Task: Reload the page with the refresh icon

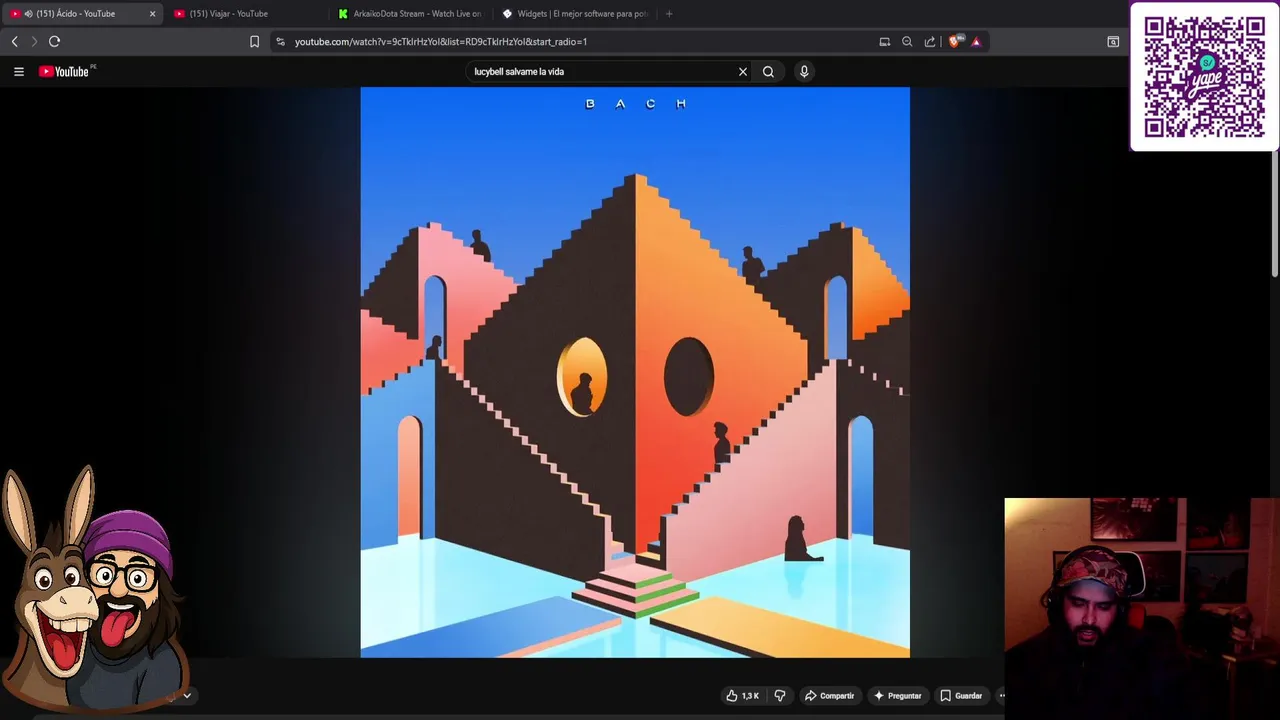Action: [x=55, y=42]
